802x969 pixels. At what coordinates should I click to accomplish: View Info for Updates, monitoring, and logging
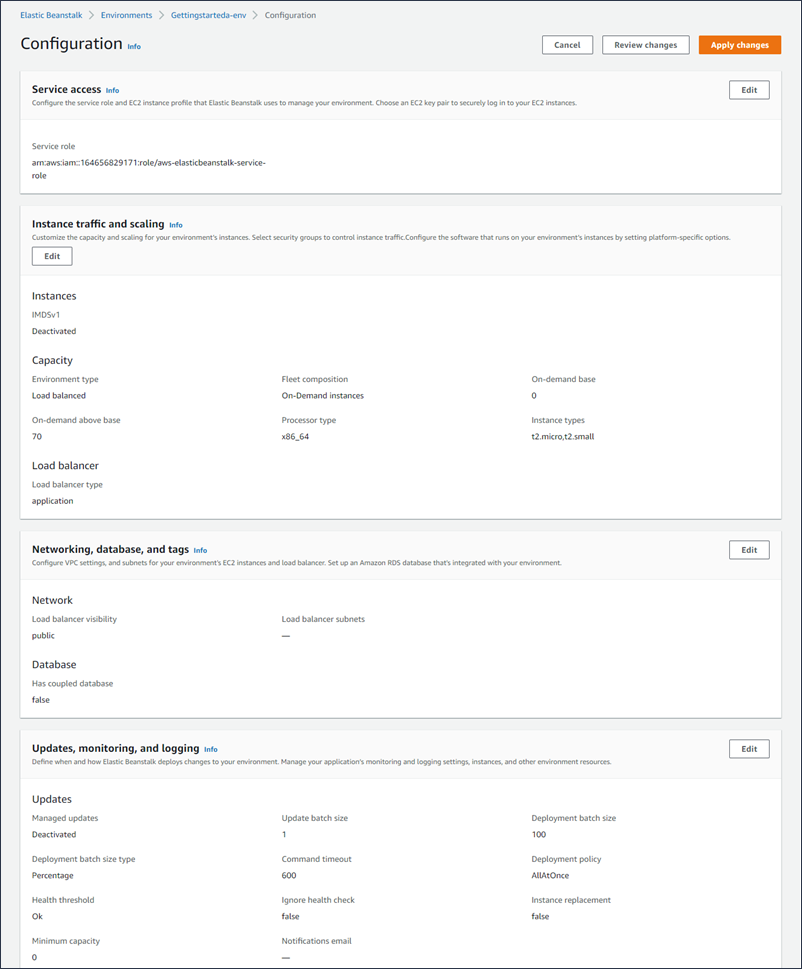pos(210,749)
